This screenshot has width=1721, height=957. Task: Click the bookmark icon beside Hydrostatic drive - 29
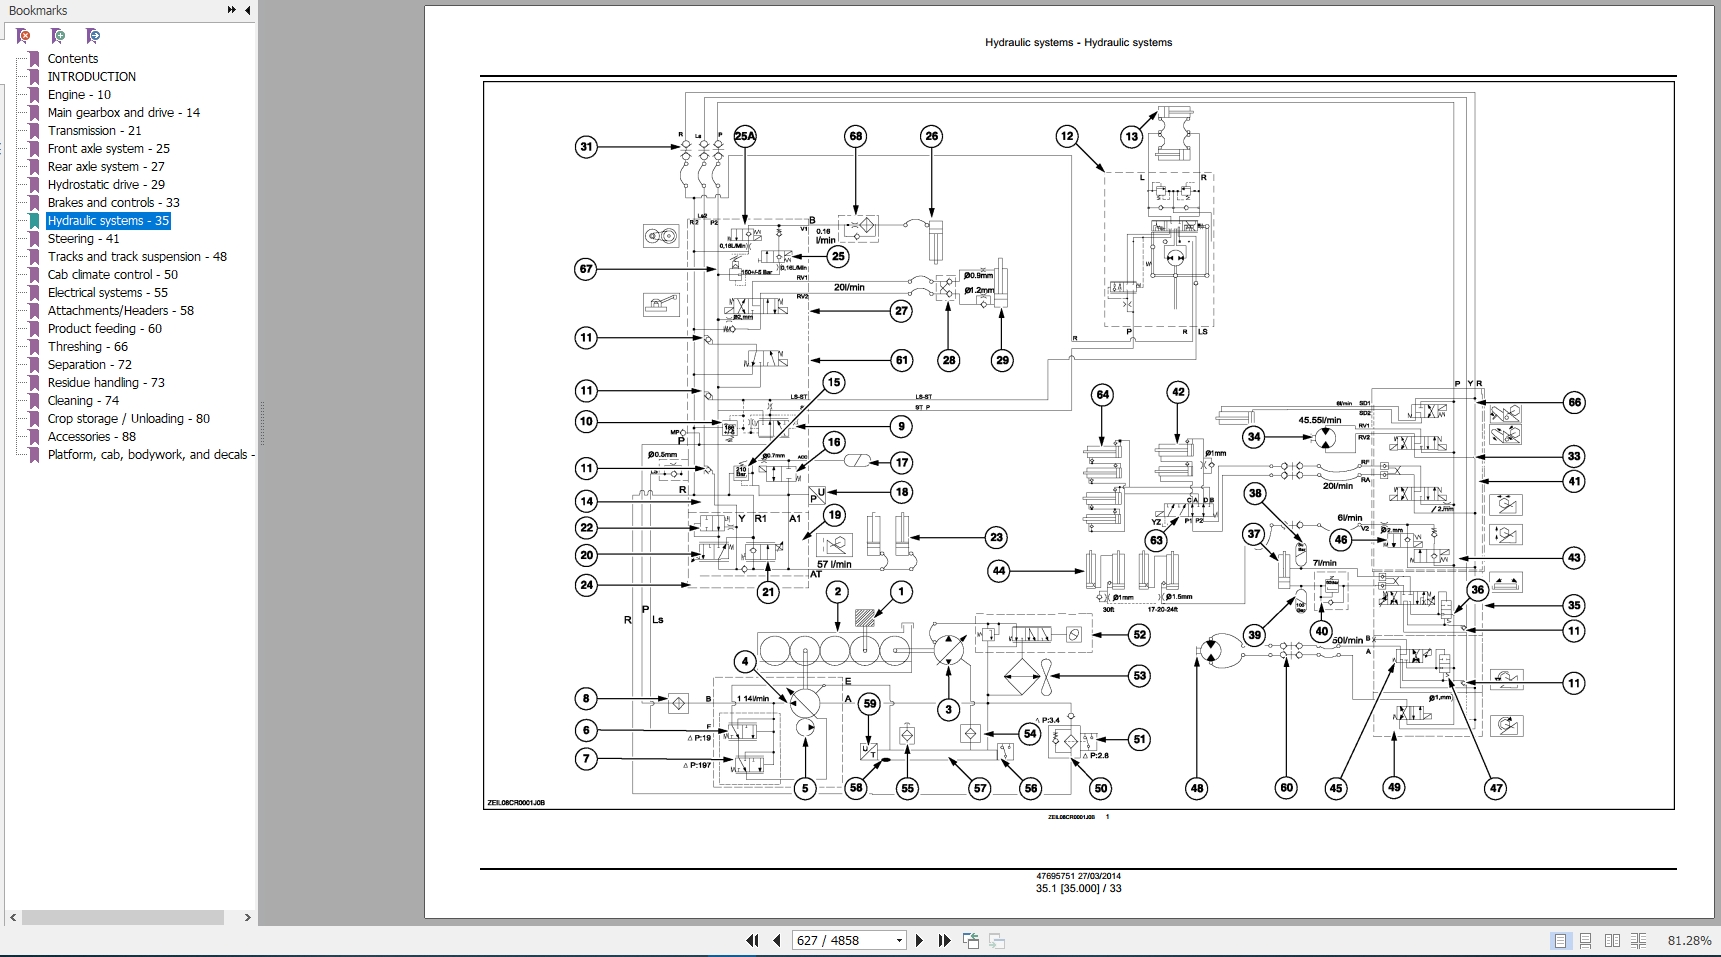tap(34, 185)
